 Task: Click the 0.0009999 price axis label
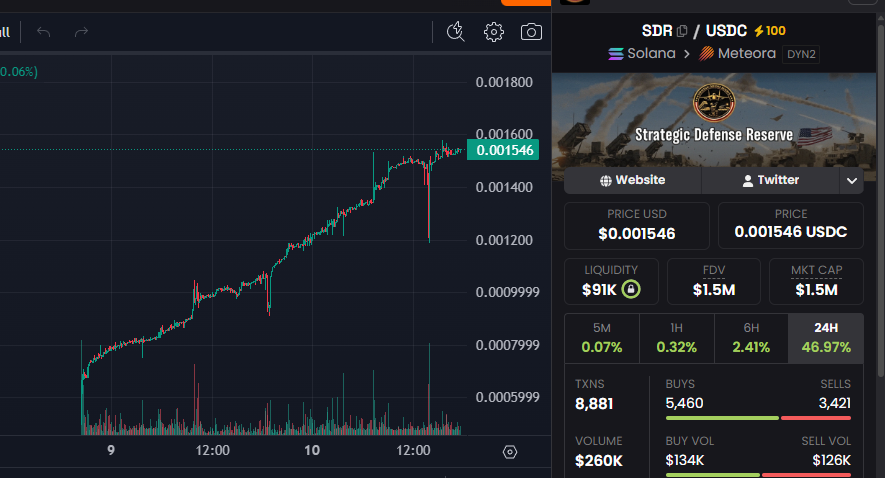click(x=507, y=292)
